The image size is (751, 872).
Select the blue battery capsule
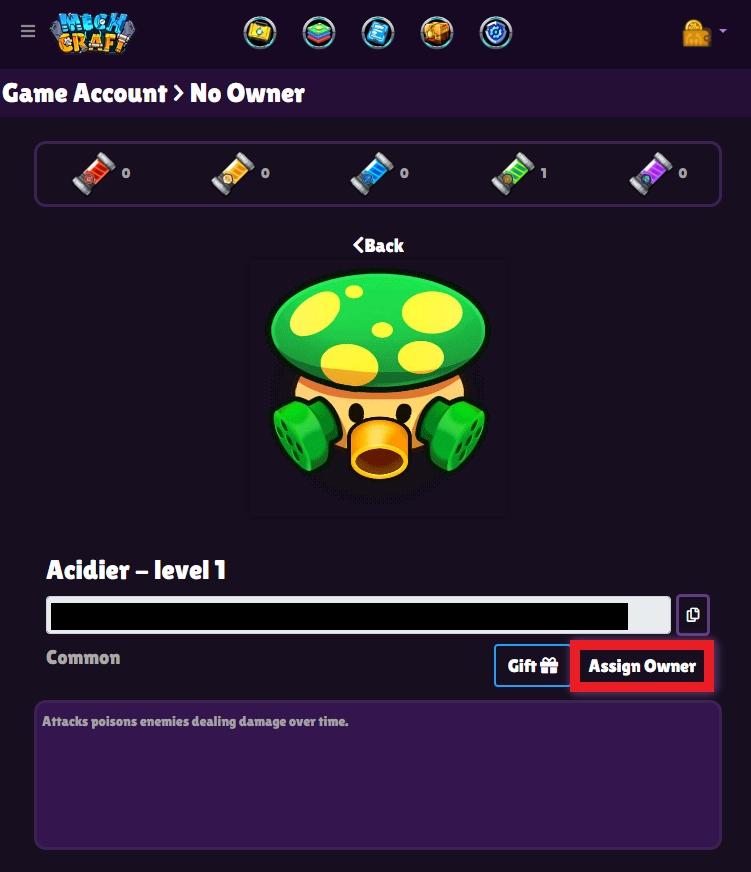[372, 174]
